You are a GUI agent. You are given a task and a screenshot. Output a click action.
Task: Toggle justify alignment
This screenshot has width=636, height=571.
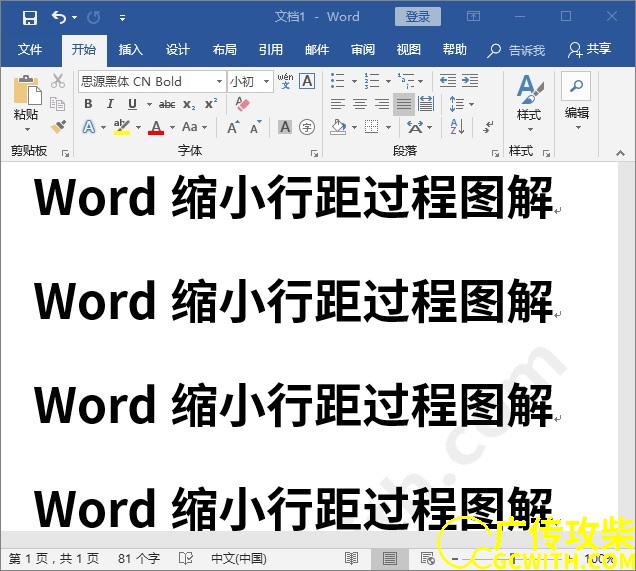404,104
